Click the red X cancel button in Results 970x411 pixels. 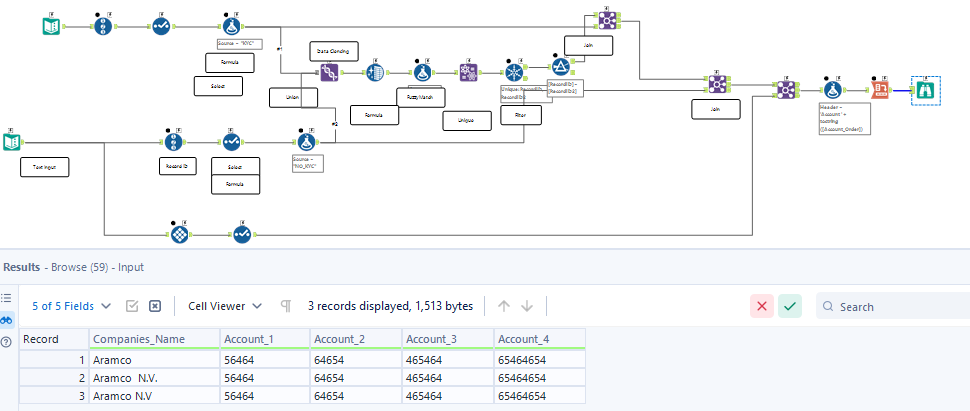coord(762,306)
